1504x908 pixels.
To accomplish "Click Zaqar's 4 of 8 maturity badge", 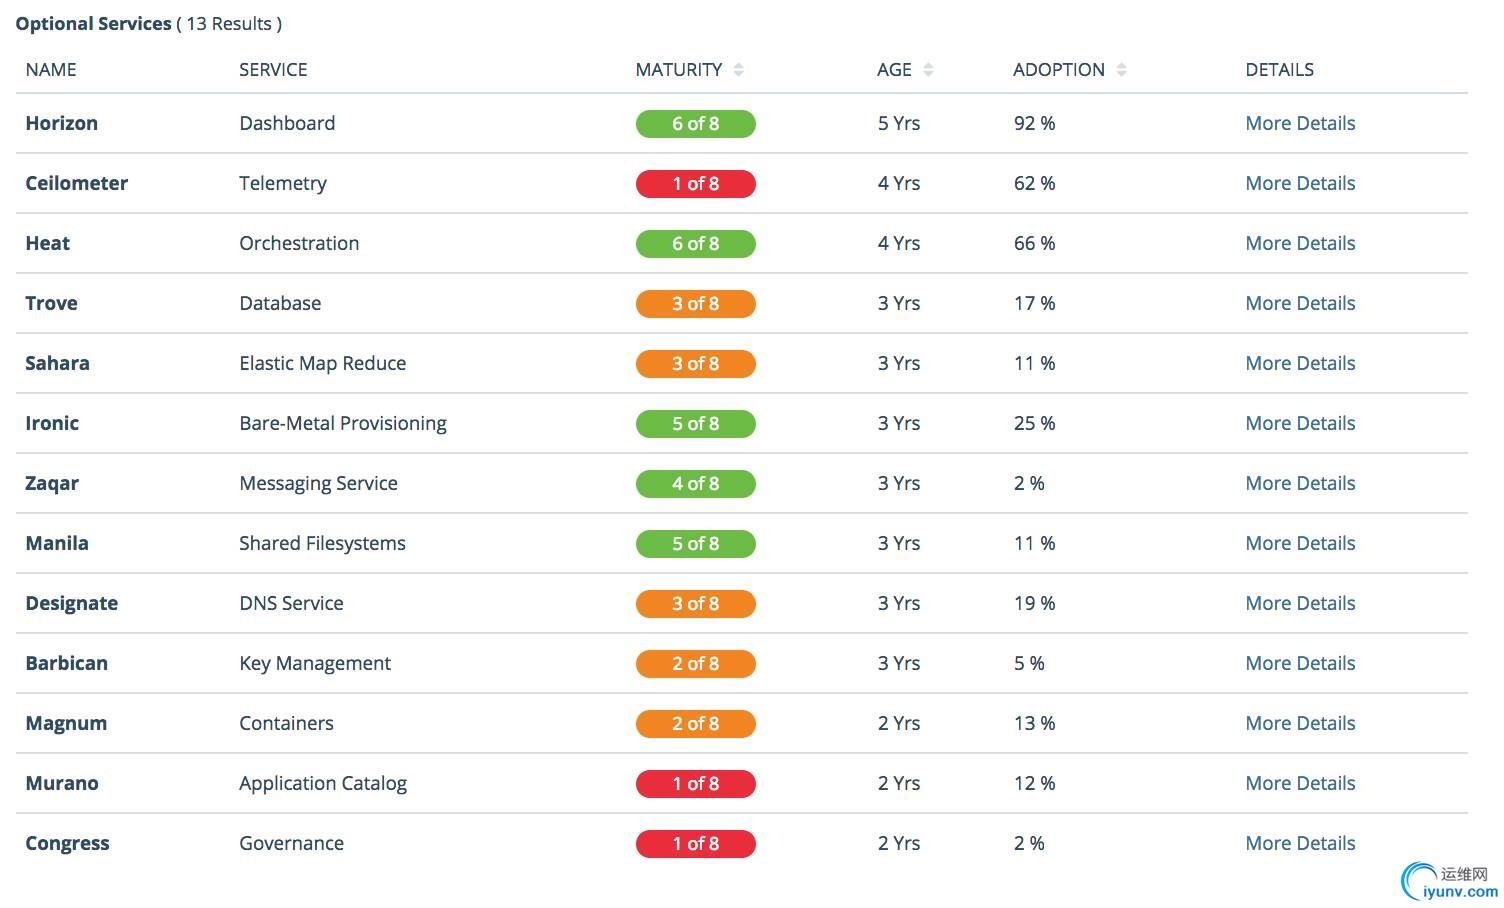I will tap(695, 484).
